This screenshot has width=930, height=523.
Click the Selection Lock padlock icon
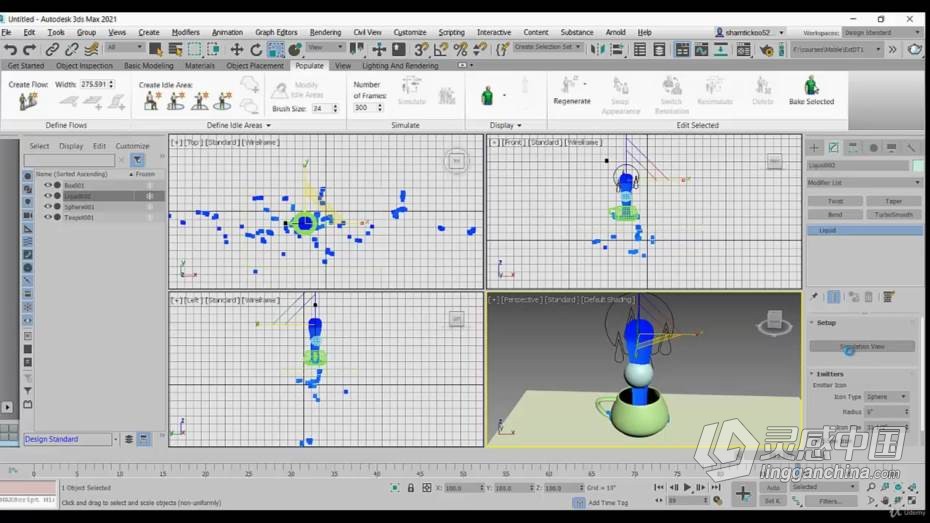410,487
